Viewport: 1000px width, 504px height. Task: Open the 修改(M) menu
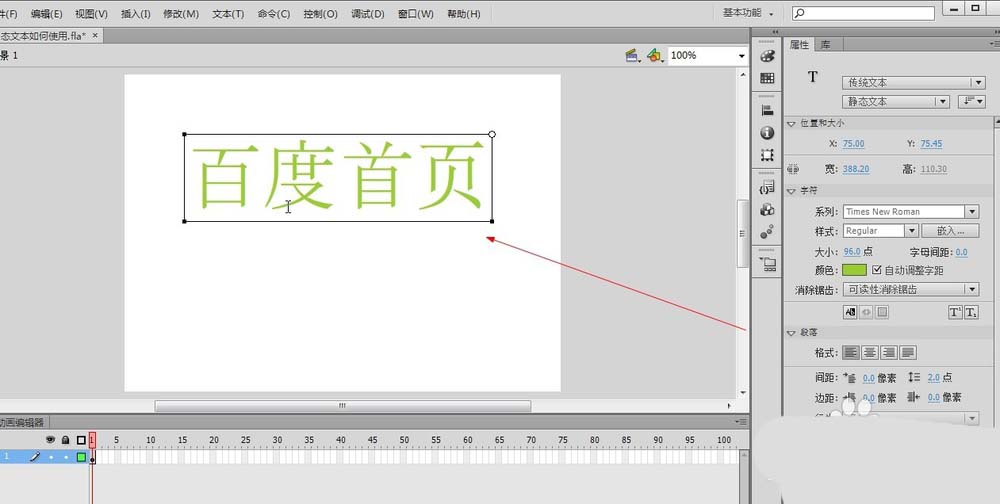click(181, 13)
